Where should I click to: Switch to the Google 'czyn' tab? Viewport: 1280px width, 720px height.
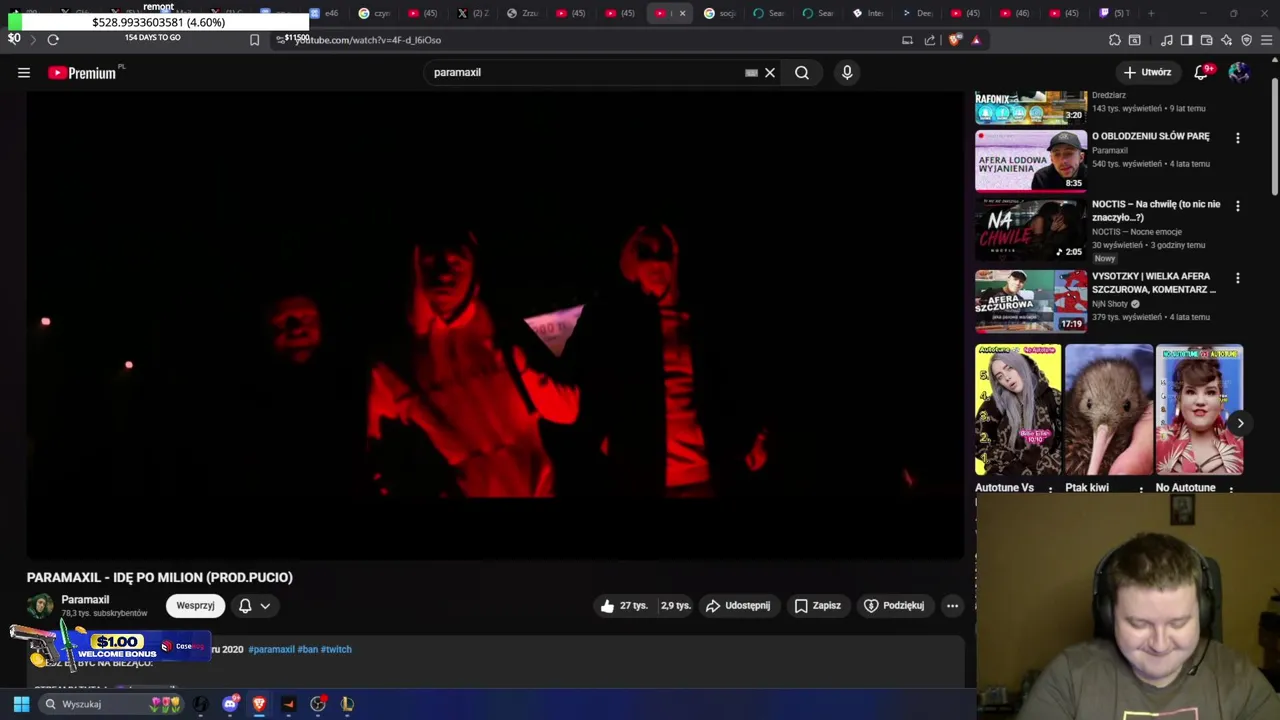click(x=374, y=13)
